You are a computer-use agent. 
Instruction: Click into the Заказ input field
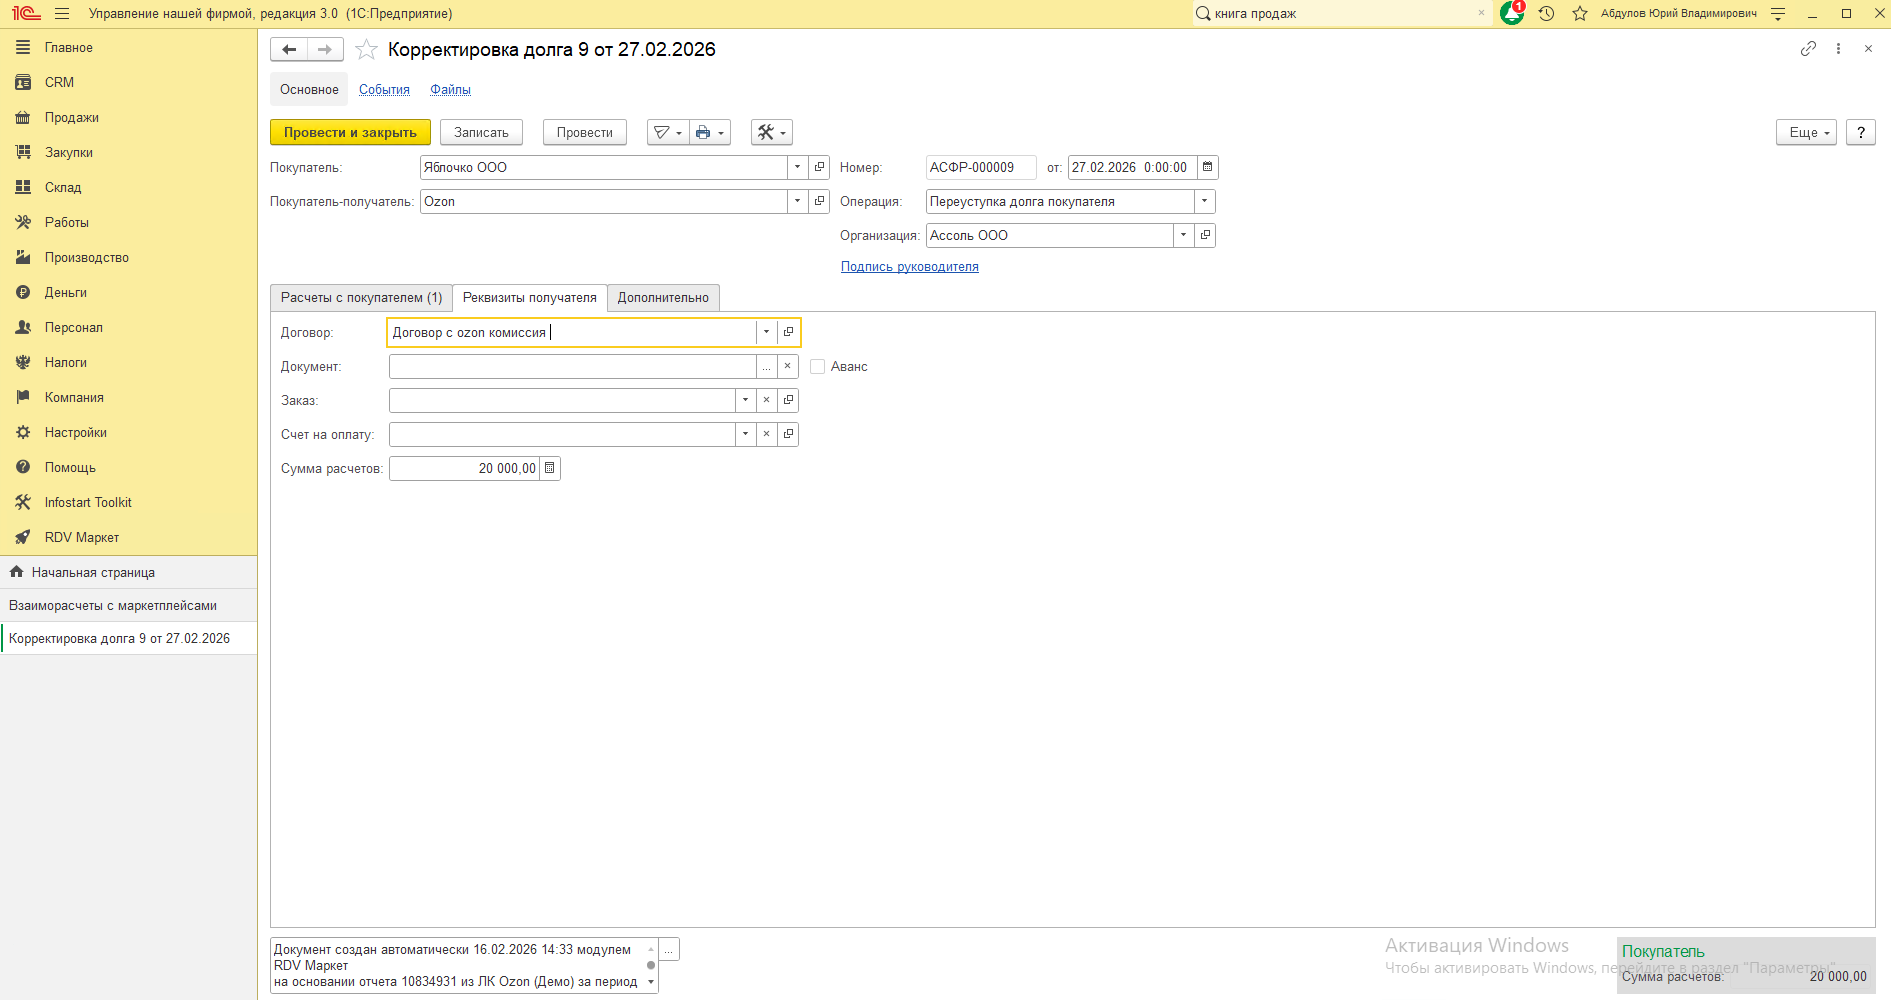point(561,400)
